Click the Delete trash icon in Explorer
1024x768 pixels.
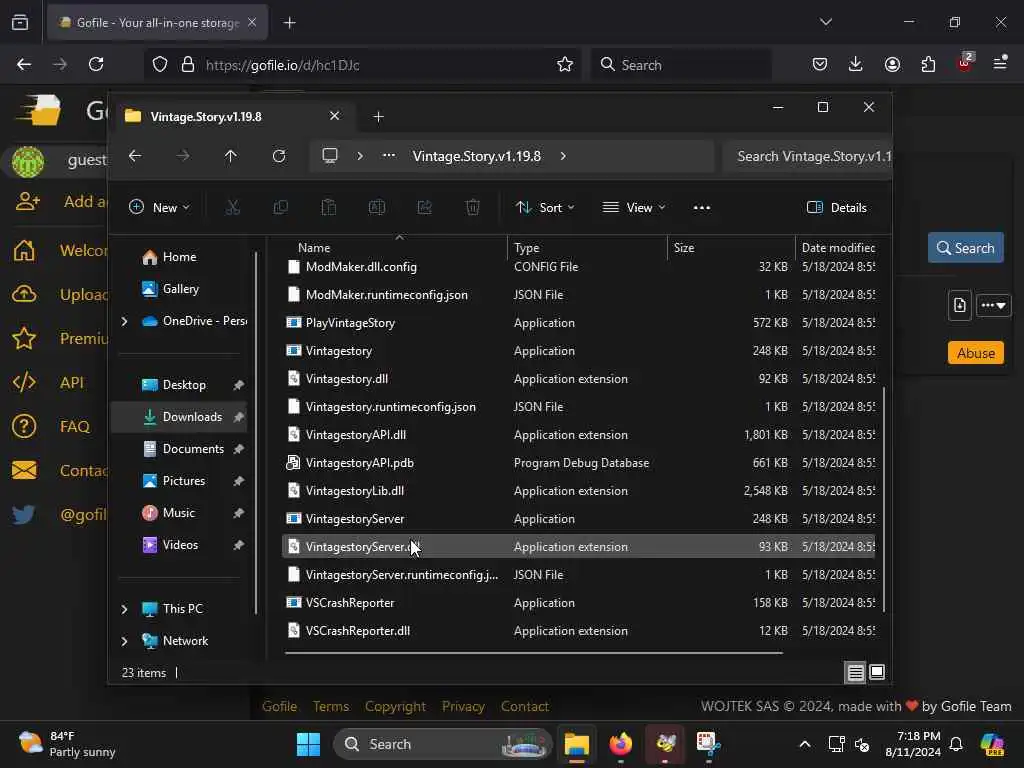pos(473,208)
